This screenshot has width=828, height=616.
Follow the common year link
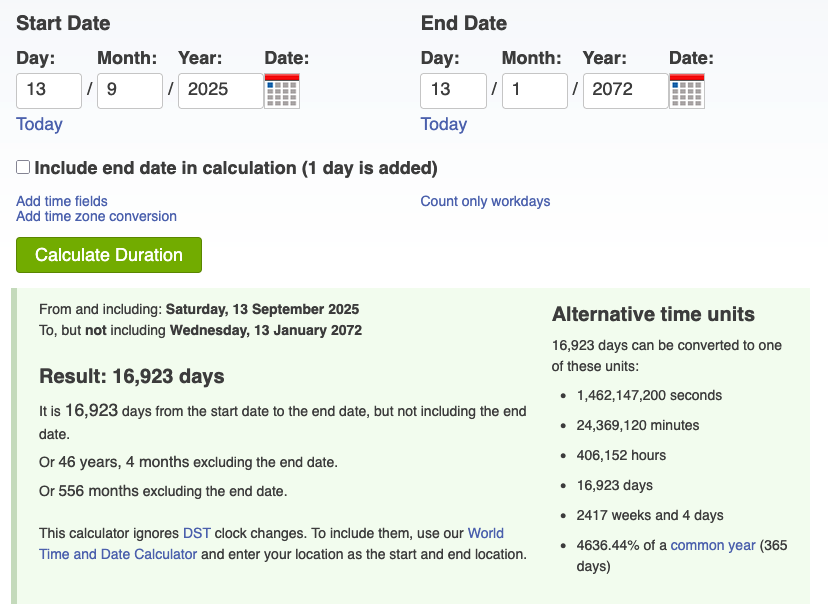pos(713,545)
